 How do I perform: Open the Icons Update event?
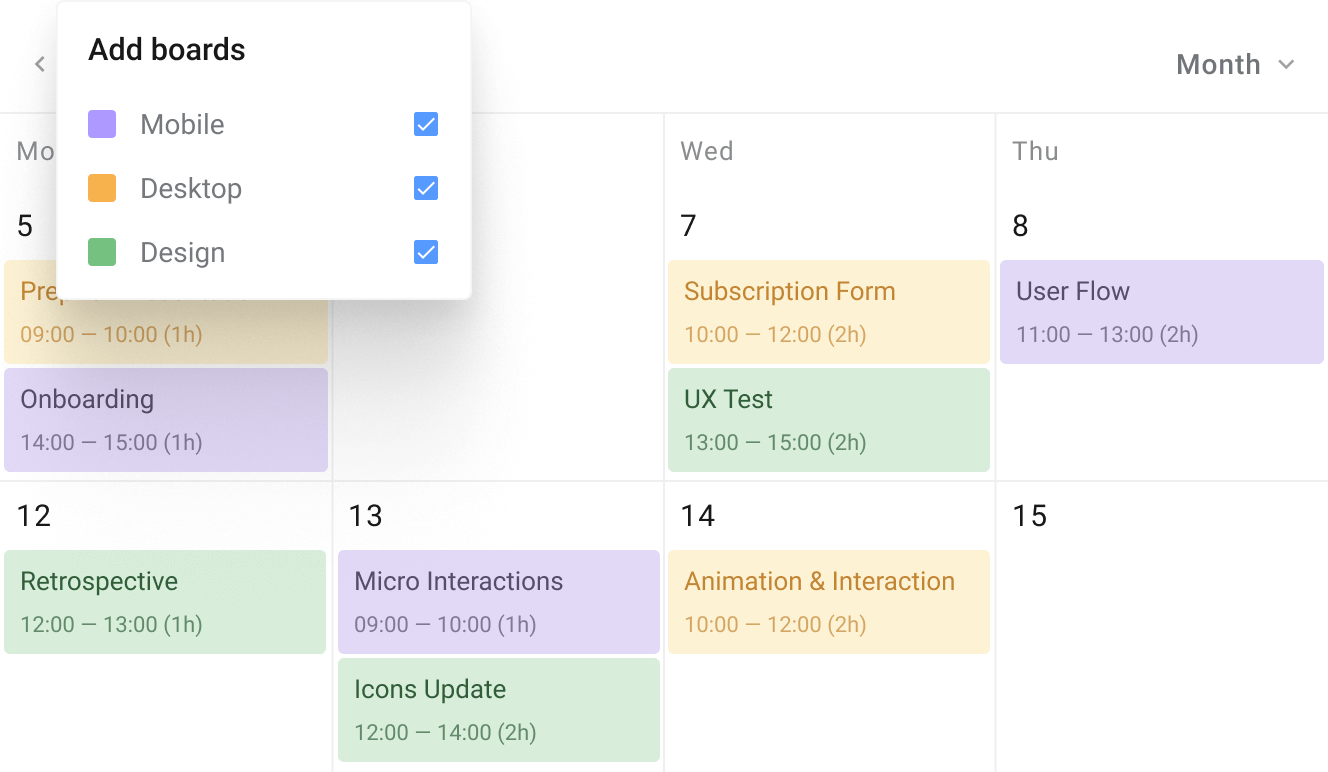pos(499,710)
